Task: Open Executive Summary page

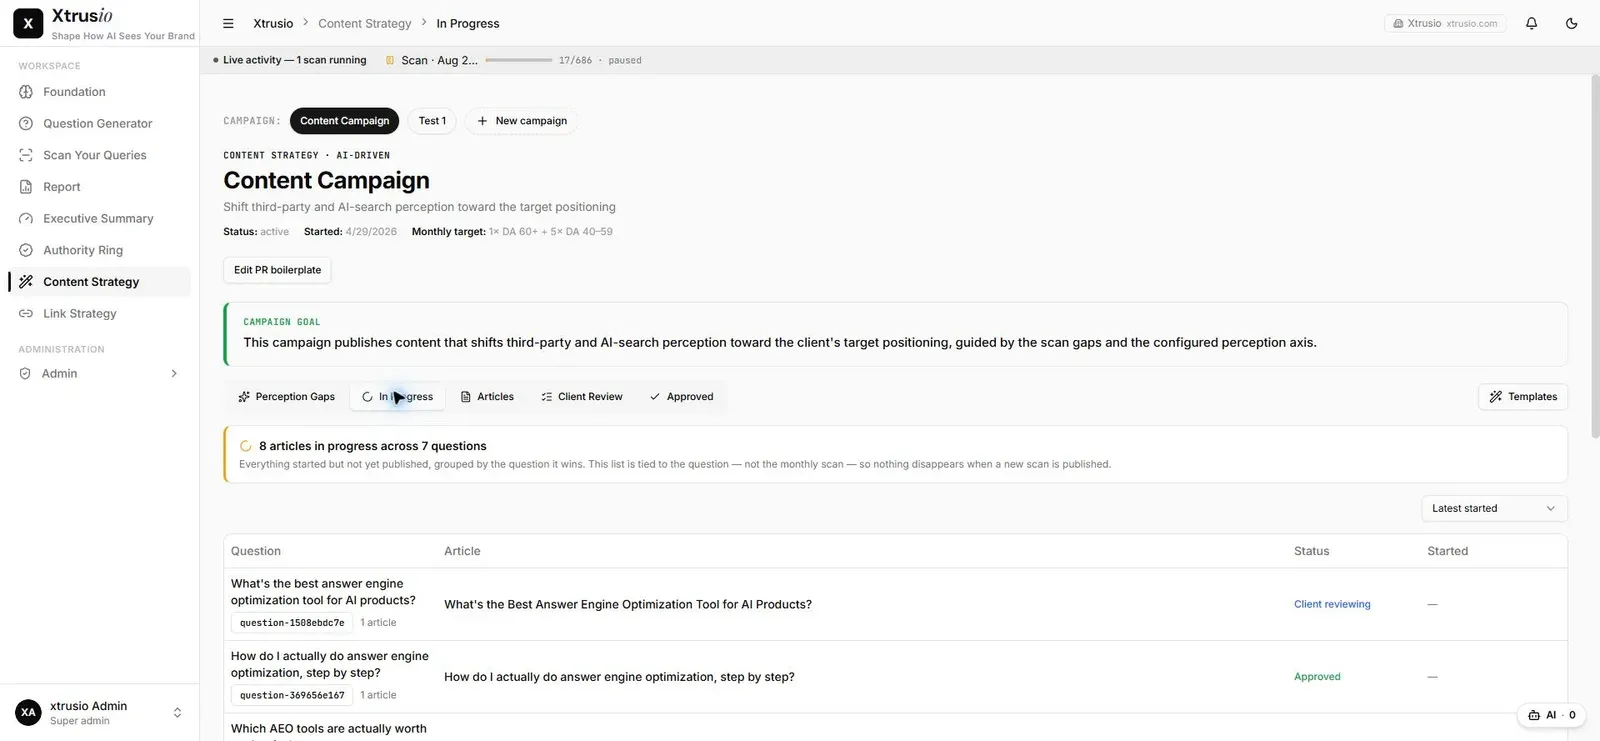Action: point(99,219)
